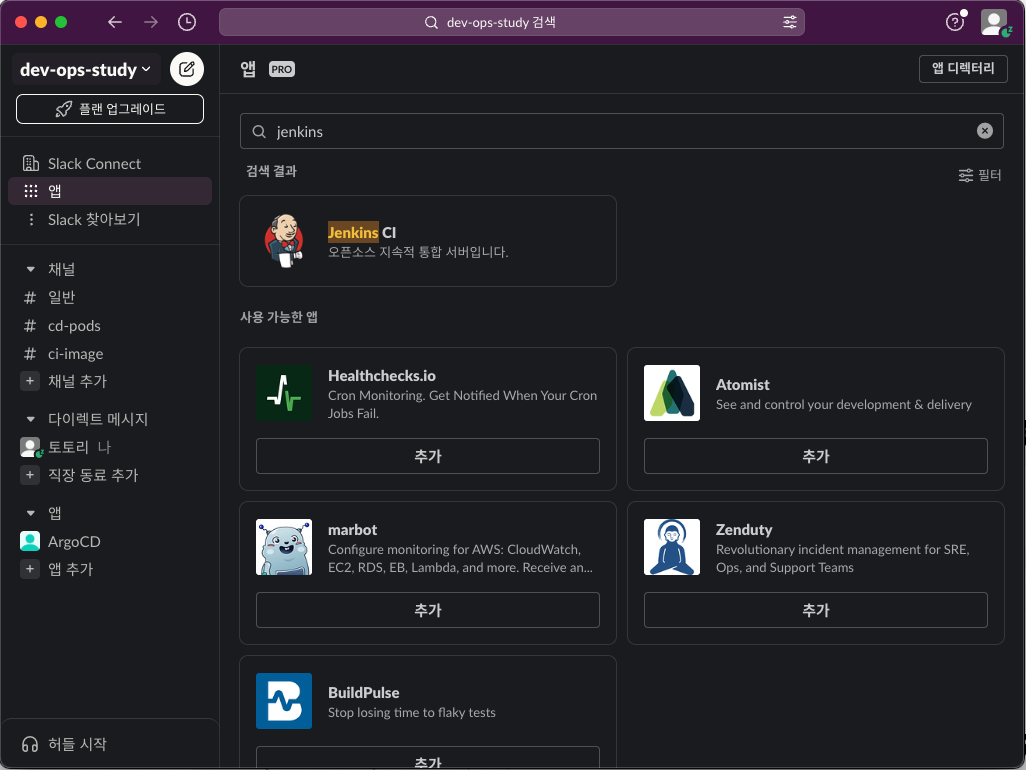
Task: Open 필터 options for search results
Action: point(980,175)
